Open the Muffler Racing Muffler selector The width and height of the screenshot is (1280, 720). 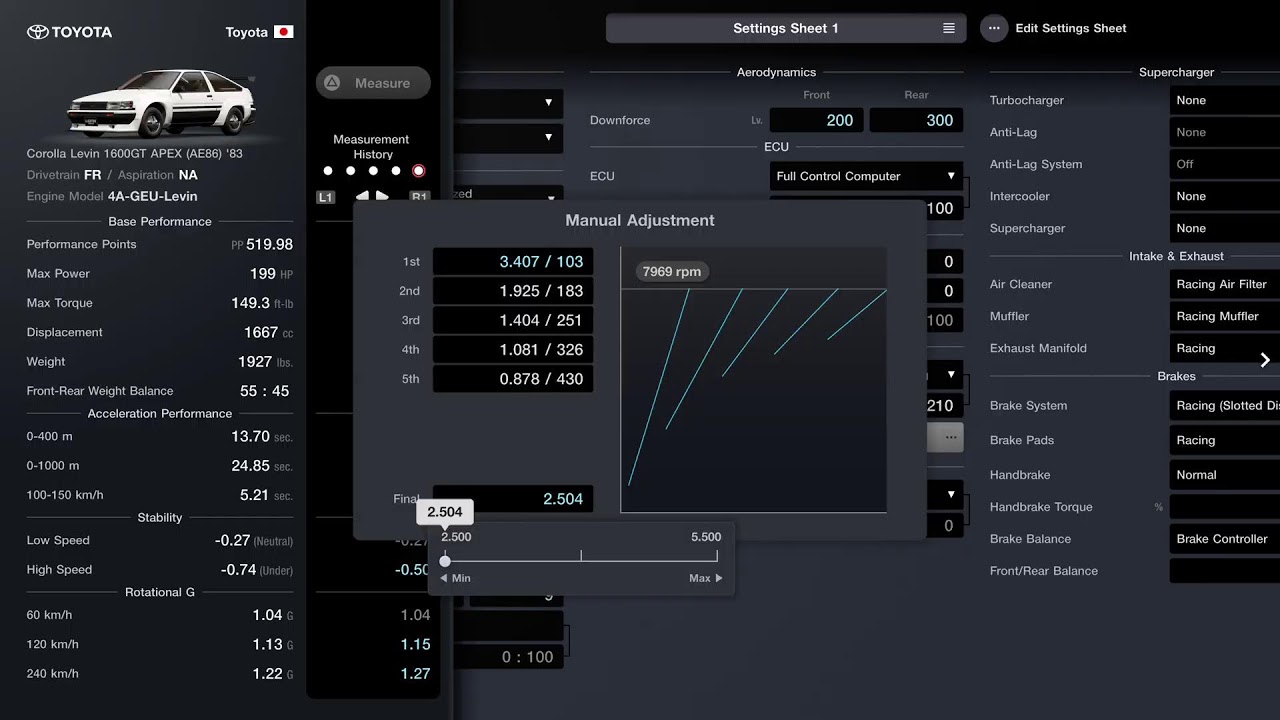coord(1225,316)
